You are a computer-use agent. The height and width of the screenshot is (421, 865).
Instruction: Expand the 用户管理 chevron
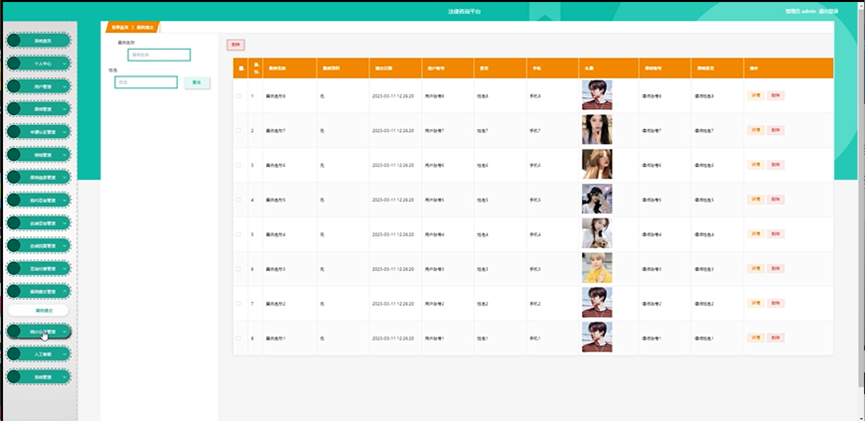(x=65, y=86)
